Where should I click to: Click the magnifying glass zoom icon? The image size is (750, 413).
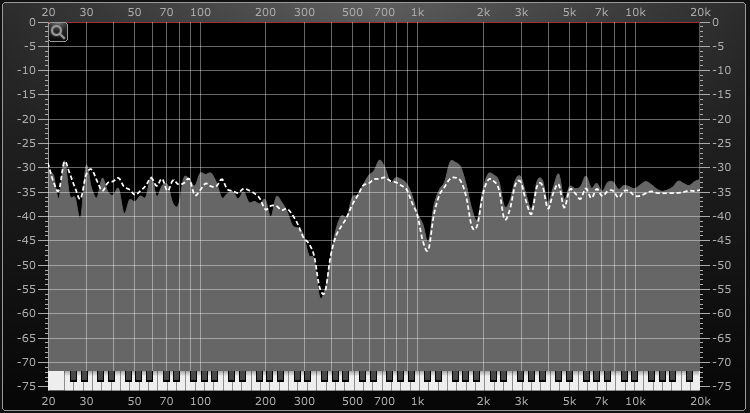tap(58, 32)
